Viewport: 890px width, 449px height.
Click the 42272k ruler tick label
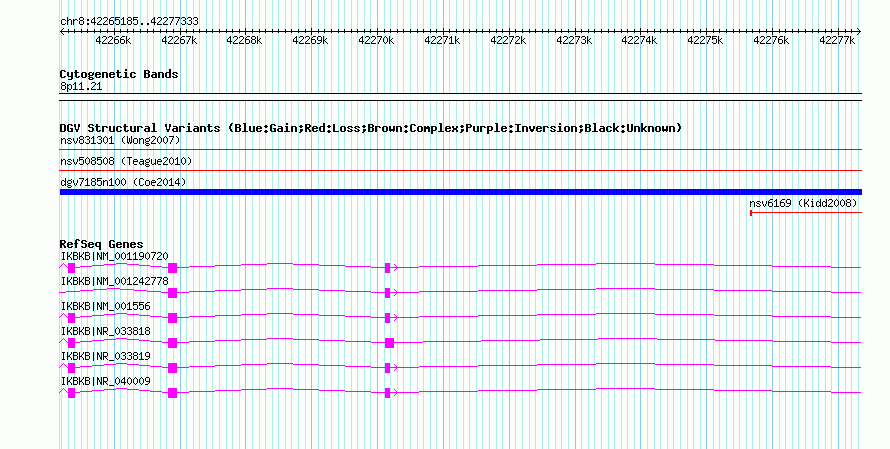(508, 40)
